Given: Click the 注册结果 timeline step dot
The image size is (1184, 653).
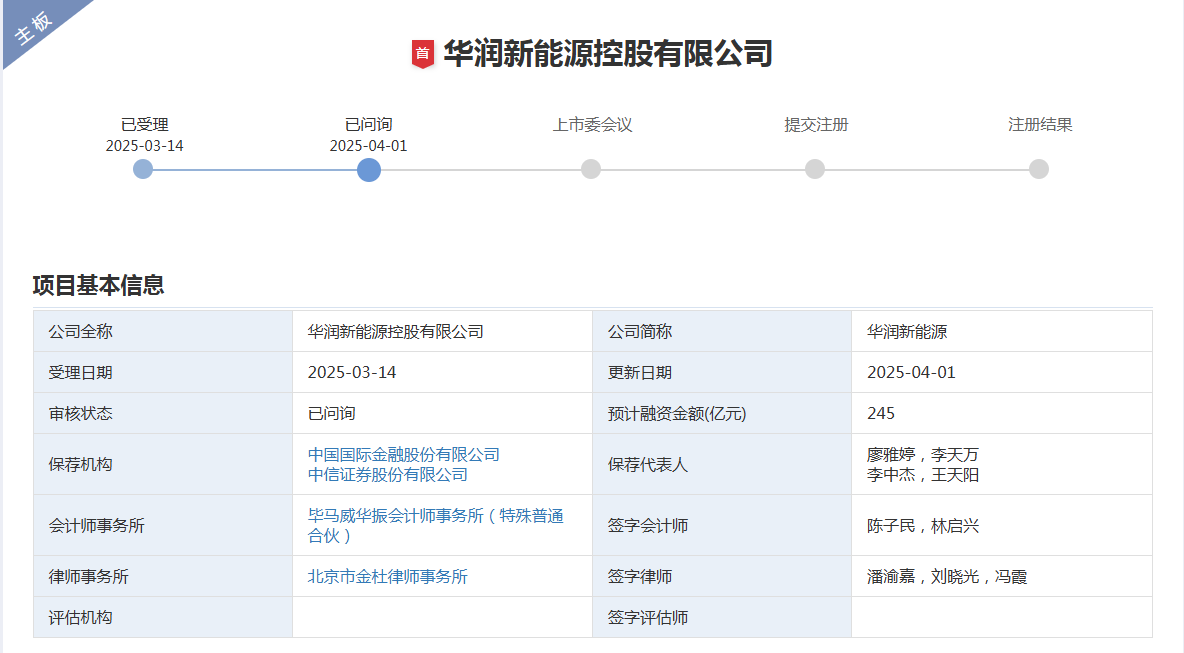Looking at the screenshot, I should coord(1039,169).
